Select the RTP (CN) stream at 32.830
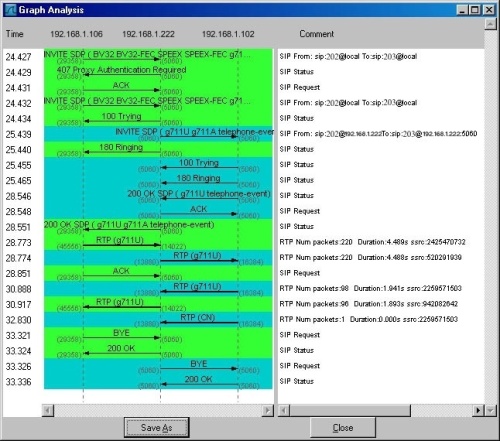The height and width of the screenshot is (441, 500). [198, 317]
